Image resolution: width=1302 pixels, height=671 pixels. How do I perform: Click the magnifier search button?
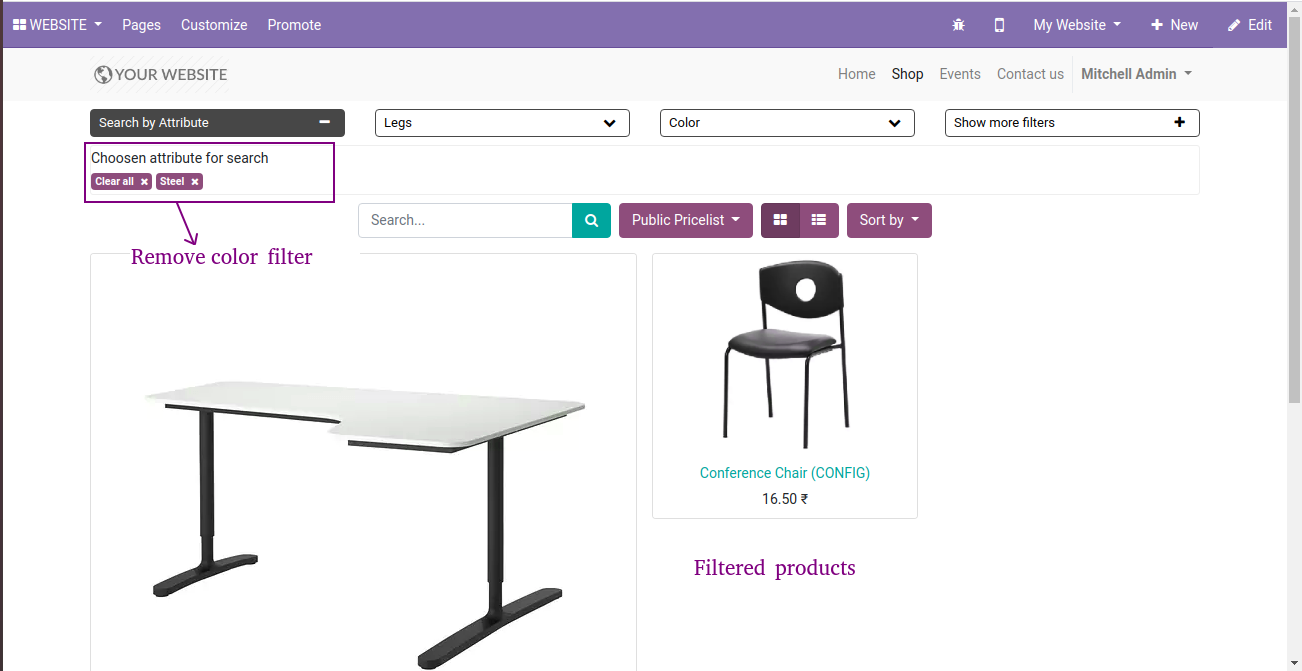[591, 220]
